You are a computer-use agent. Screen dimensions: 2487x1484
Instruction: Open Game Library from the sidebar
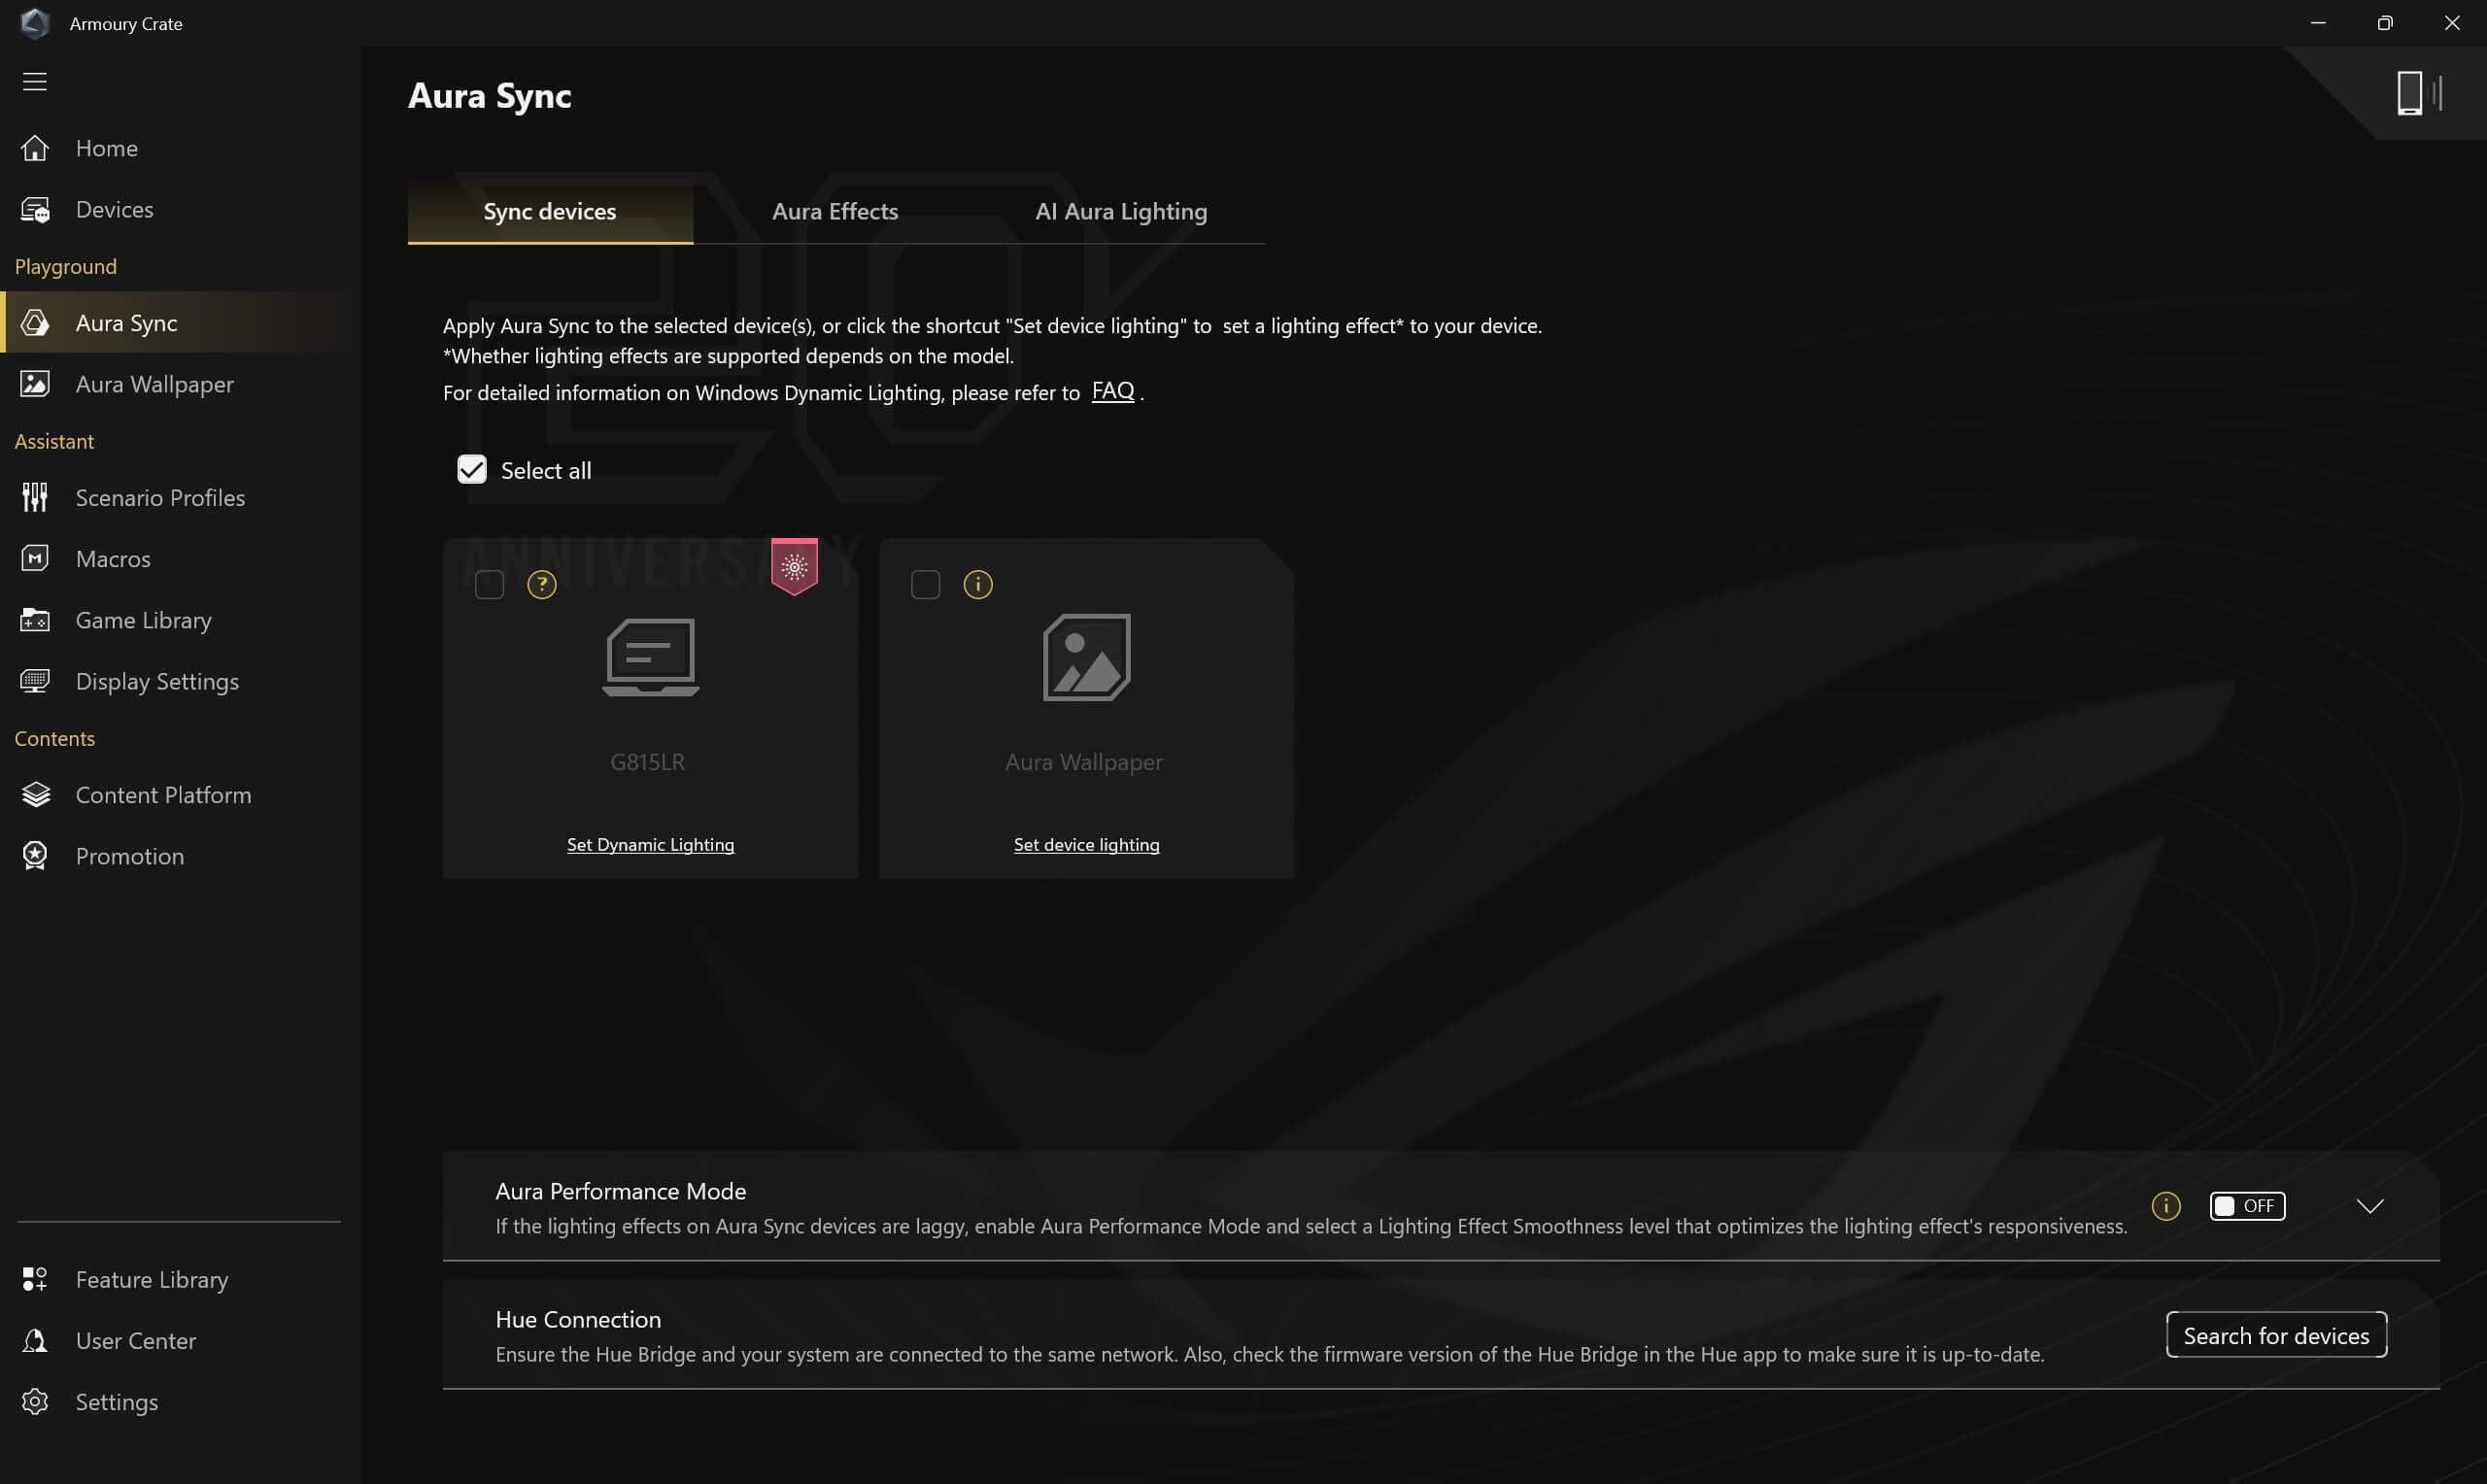(x=180, y=620)
